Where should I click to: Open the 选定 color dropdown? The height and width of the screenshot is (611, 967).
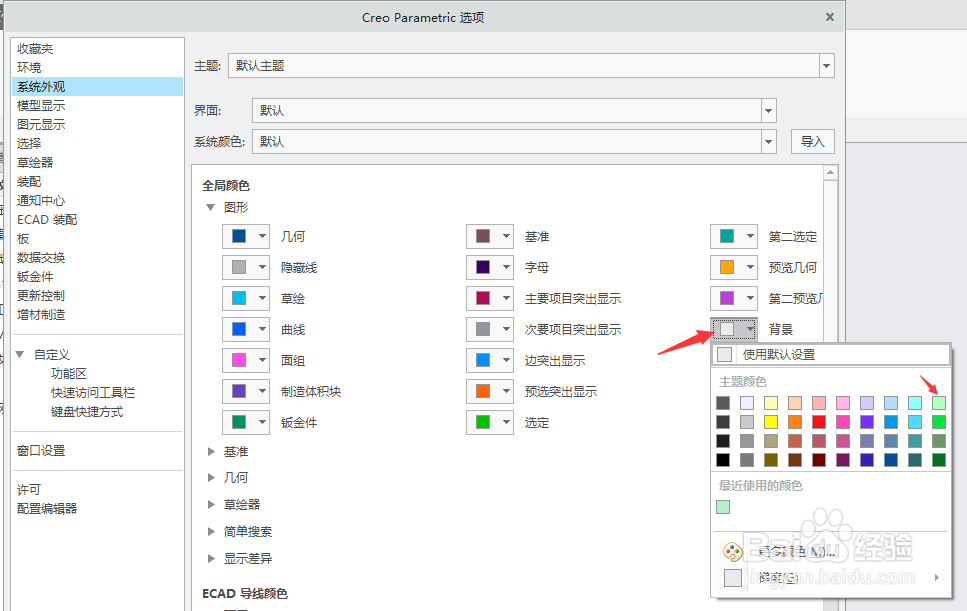[490, 422]
